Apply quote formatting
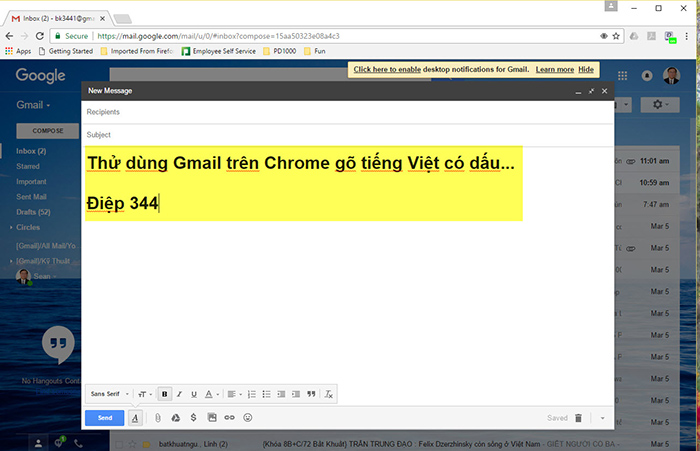 click(x=311, y=394)
